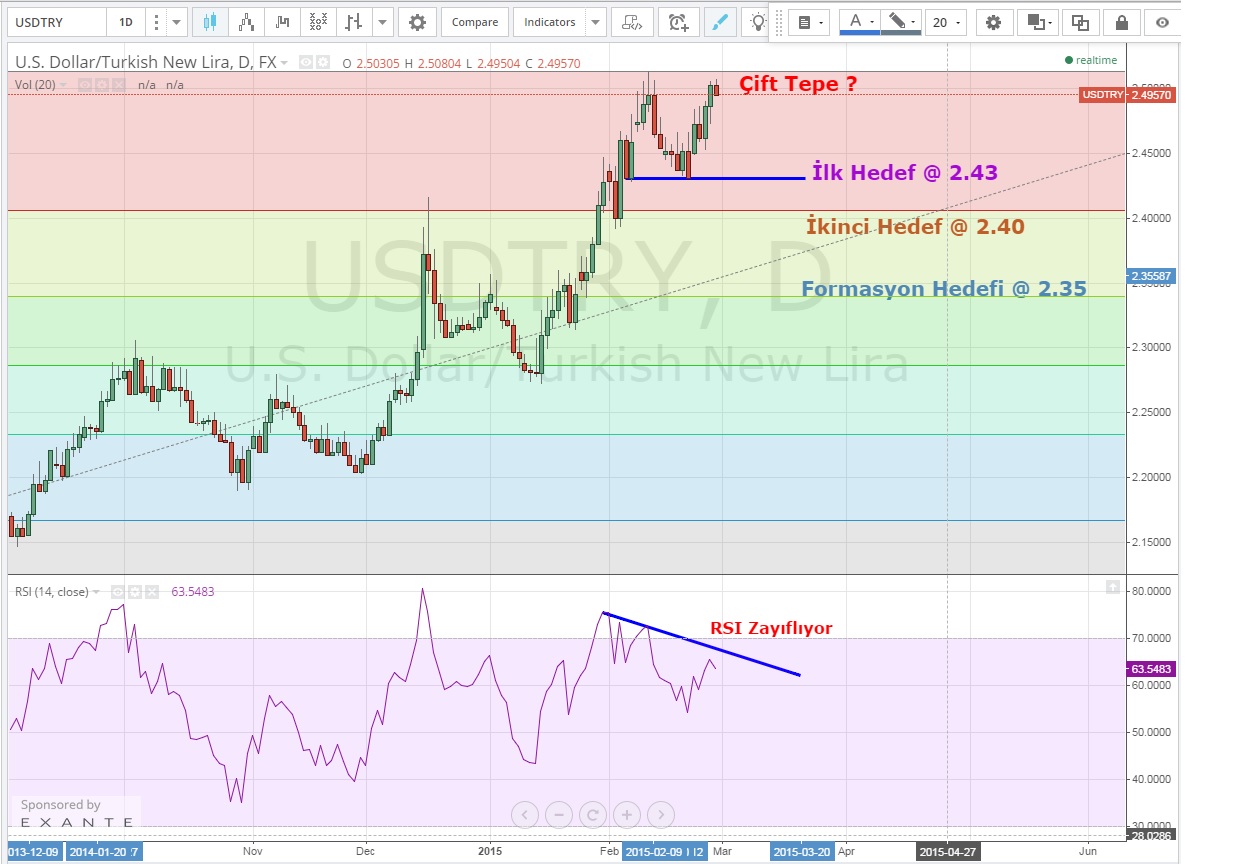Switch to the line chart style icon

pos(283,22)
